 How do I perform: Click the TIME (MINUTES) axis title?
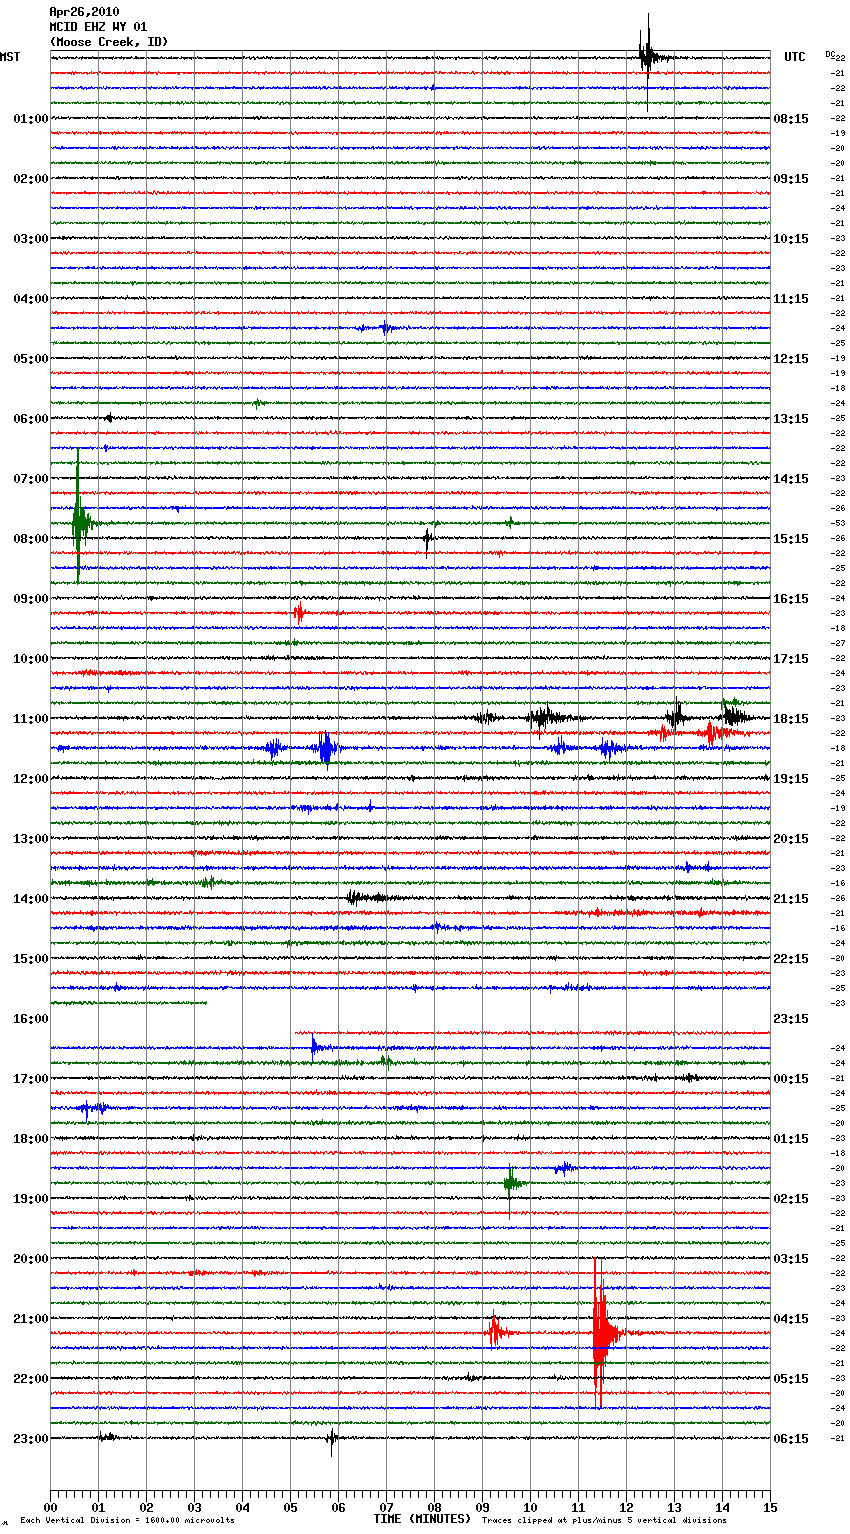(422, 1519)
